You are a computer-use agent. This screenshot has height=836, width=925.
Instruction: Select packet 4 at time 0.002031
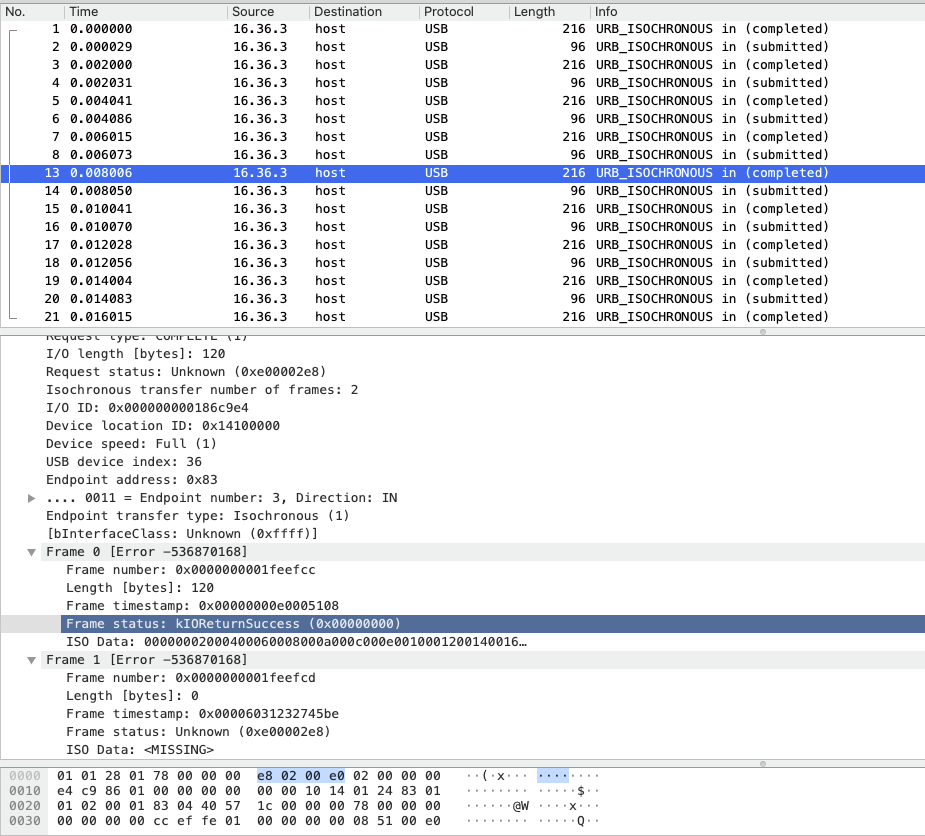(x=462, y=83)
